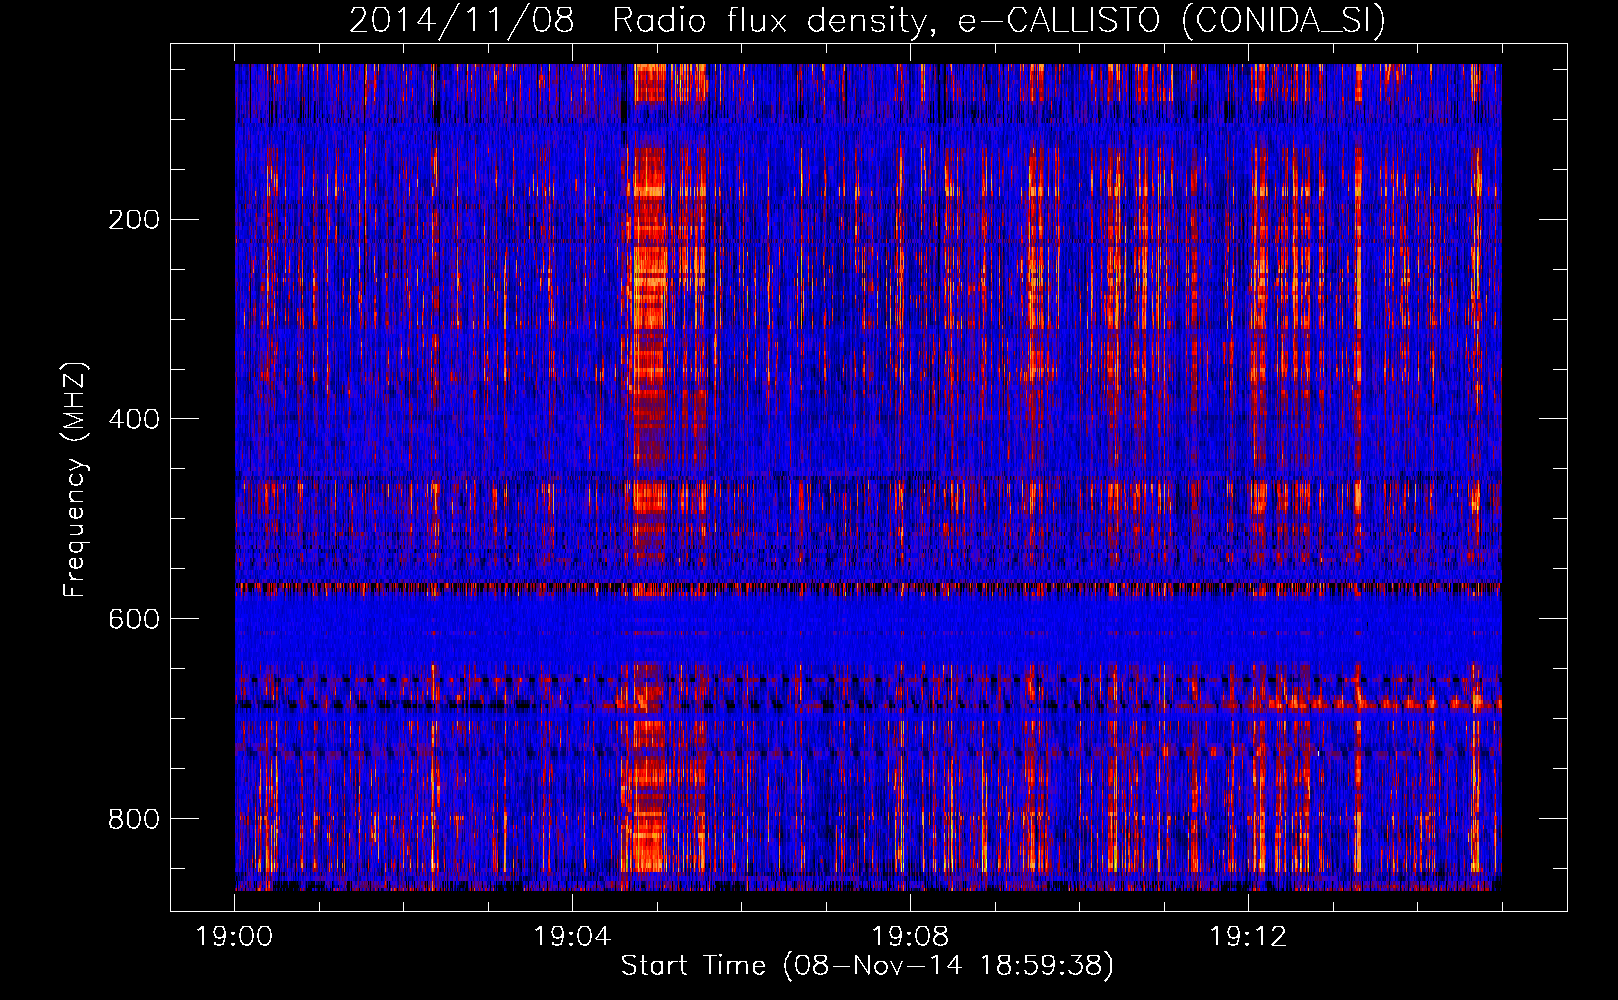1618x1000 pixels.
Task: Click the 'Frequency (MHZ)' axis label
Action: (75, 480)
